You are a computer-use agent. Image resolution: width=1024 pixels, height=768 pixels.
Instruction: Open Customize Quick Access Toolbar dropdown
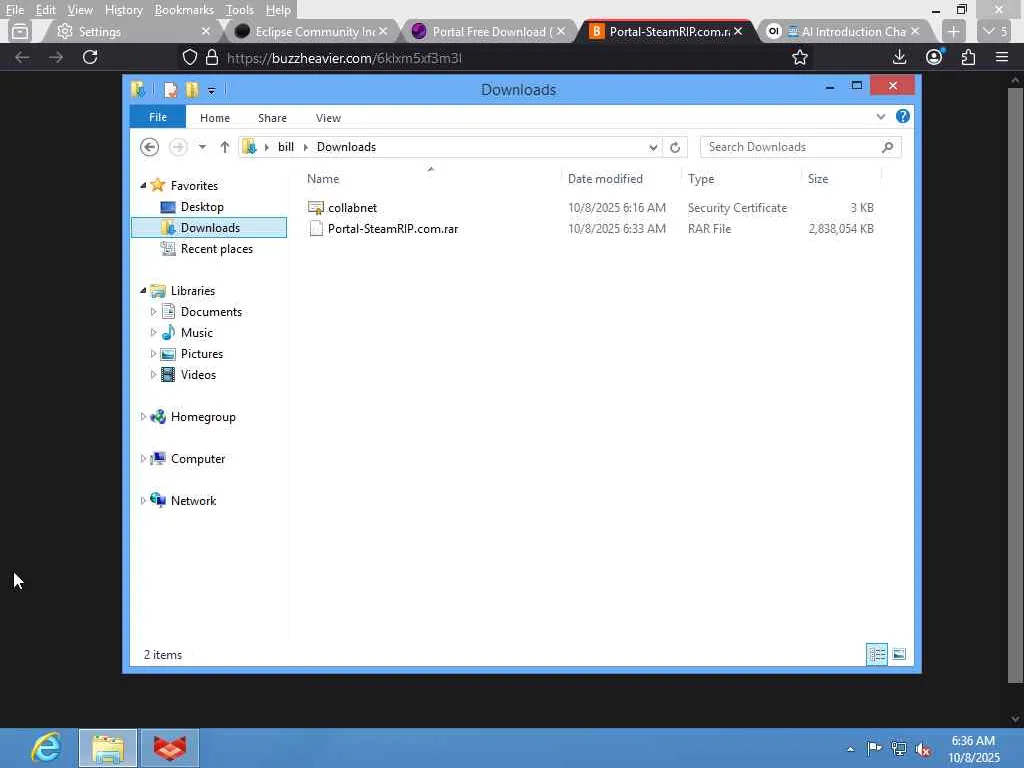pos(212,91)
